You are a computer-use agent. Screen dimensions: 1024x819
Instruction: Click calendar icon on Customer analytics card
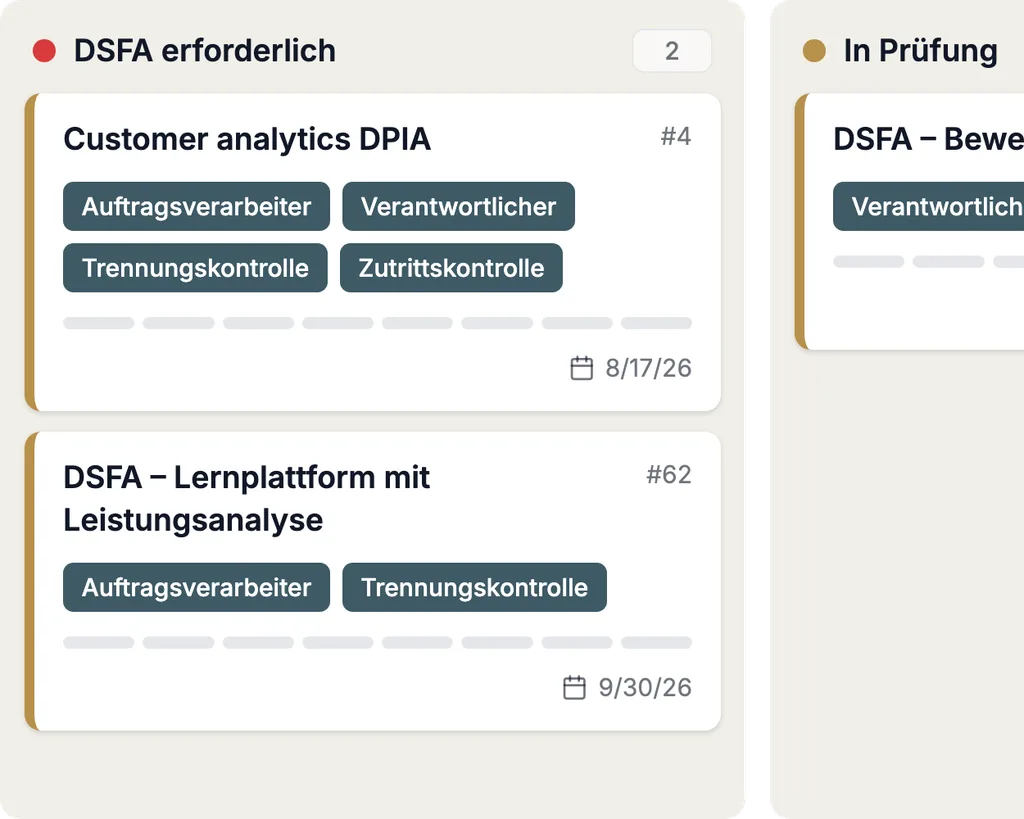[x=581, y=368]
